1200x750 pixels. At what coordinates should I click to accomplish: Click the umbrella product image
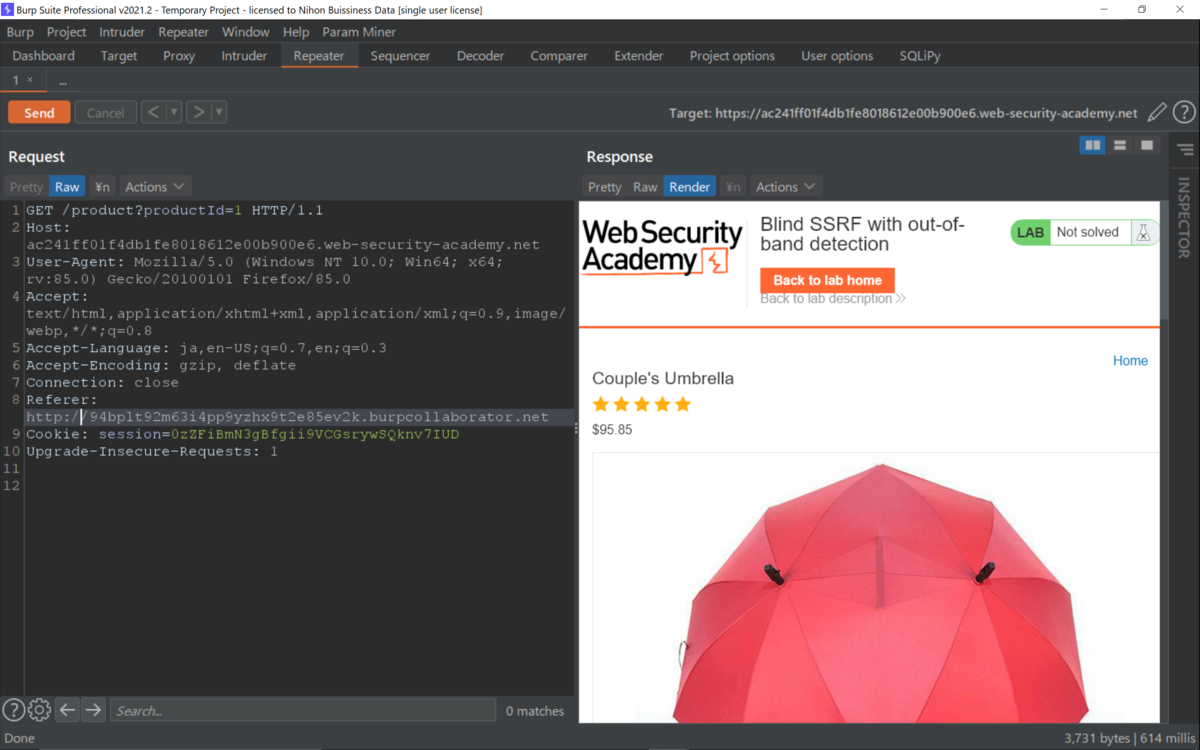(x=875, y=588)
